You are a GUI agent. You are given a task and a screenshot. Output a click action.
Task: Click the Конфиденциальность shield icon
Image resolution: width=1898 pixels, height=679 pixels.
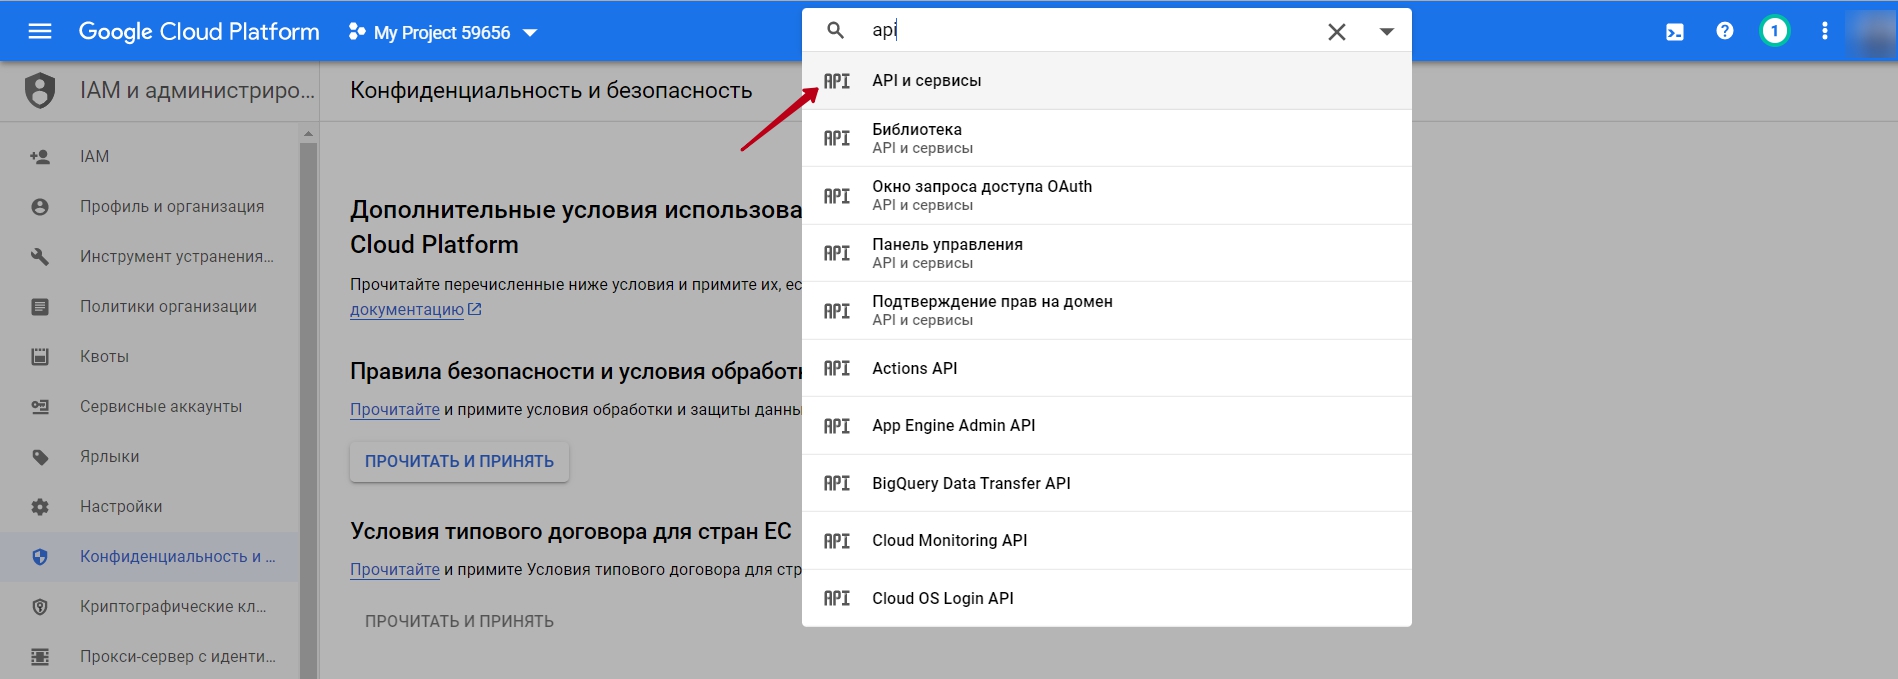[40, 557]
